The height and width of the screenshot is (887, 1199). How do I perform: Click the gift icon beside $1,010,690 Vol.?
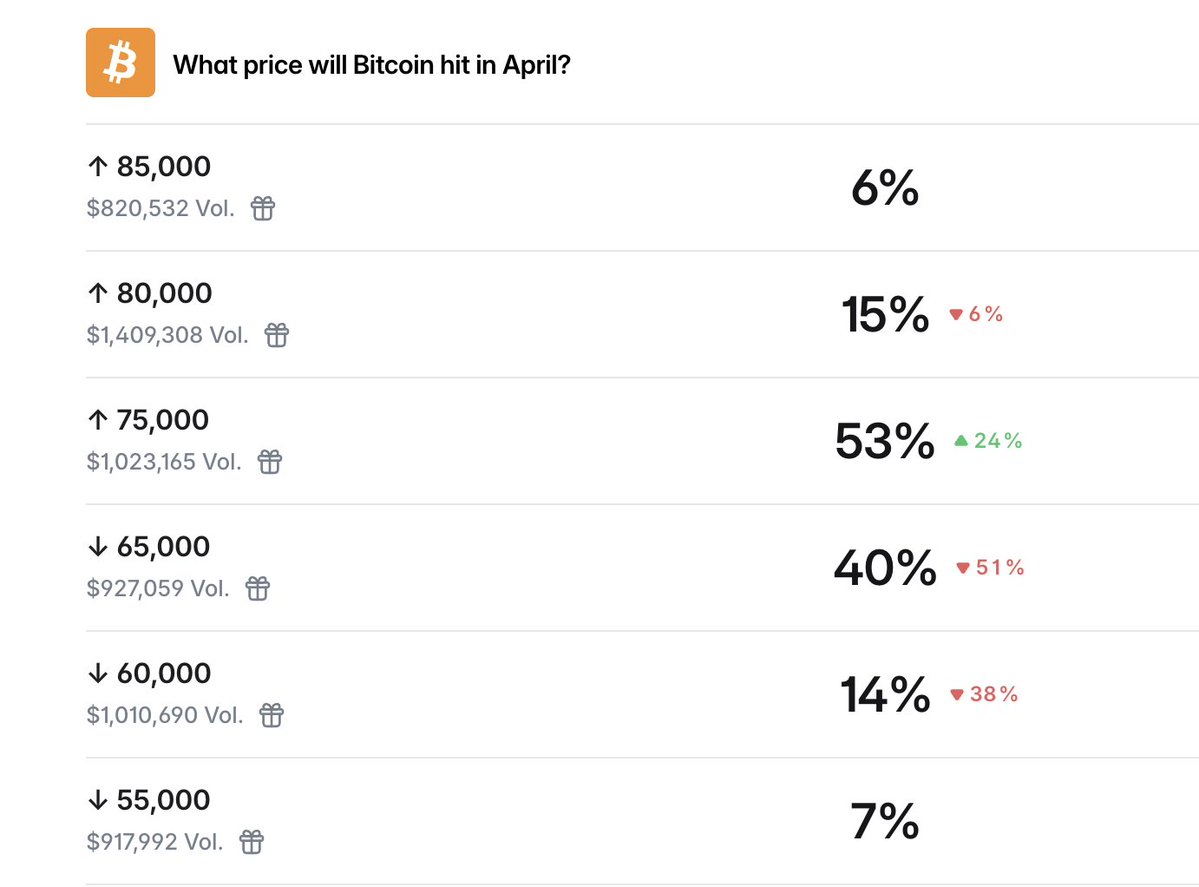[272, 716]
